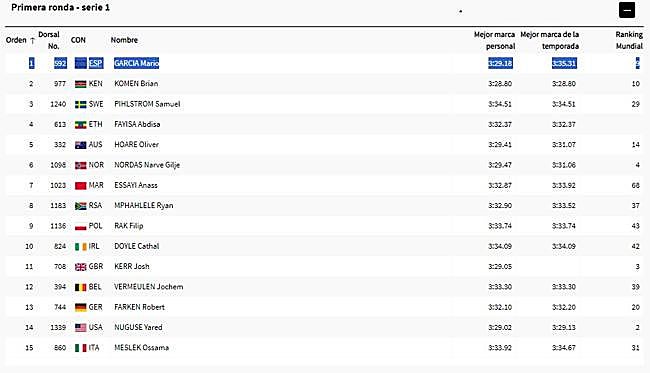650x373 pixels.
Task: Click the CON column header
Action: pyautogui.click(x=78, y=40)
